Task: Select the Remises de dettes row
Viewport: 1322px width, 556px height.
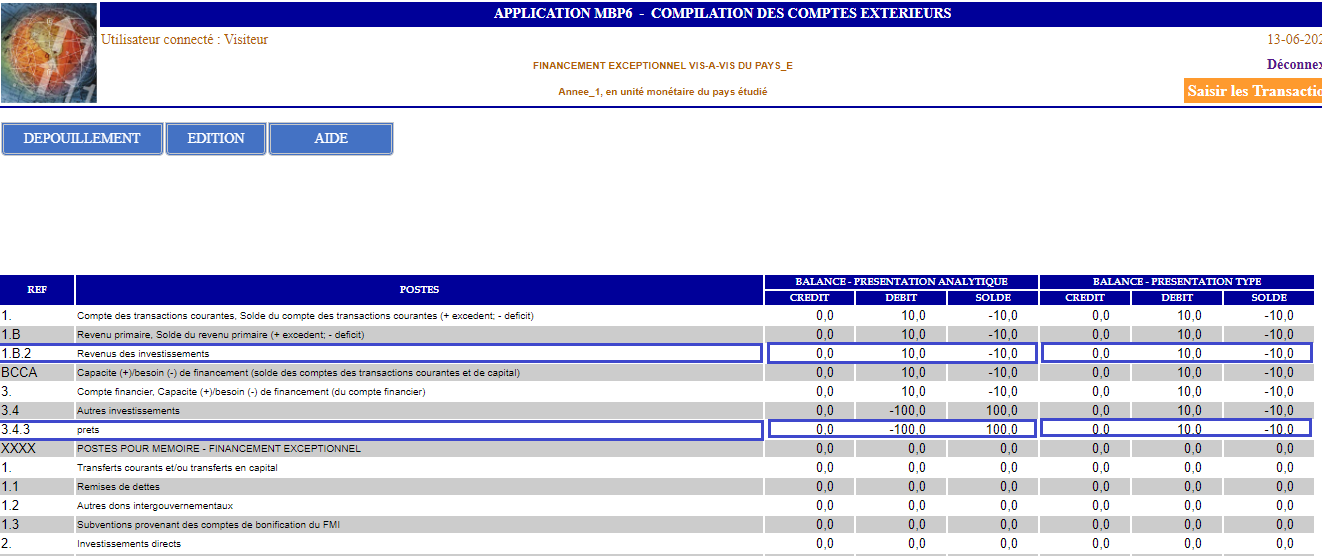Action: tap(119, 487)
